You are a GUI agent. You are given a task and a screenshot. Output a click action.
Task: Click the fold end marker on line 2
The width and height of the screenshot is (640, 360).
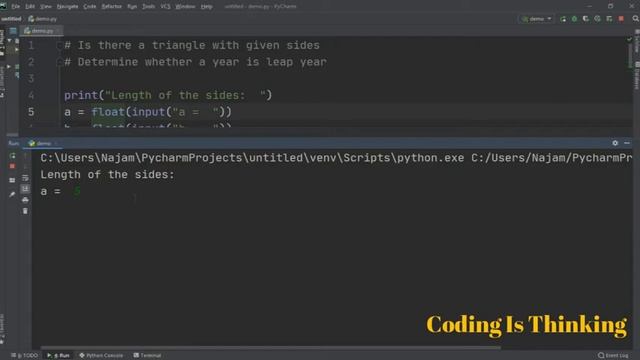tap(59, 62)
